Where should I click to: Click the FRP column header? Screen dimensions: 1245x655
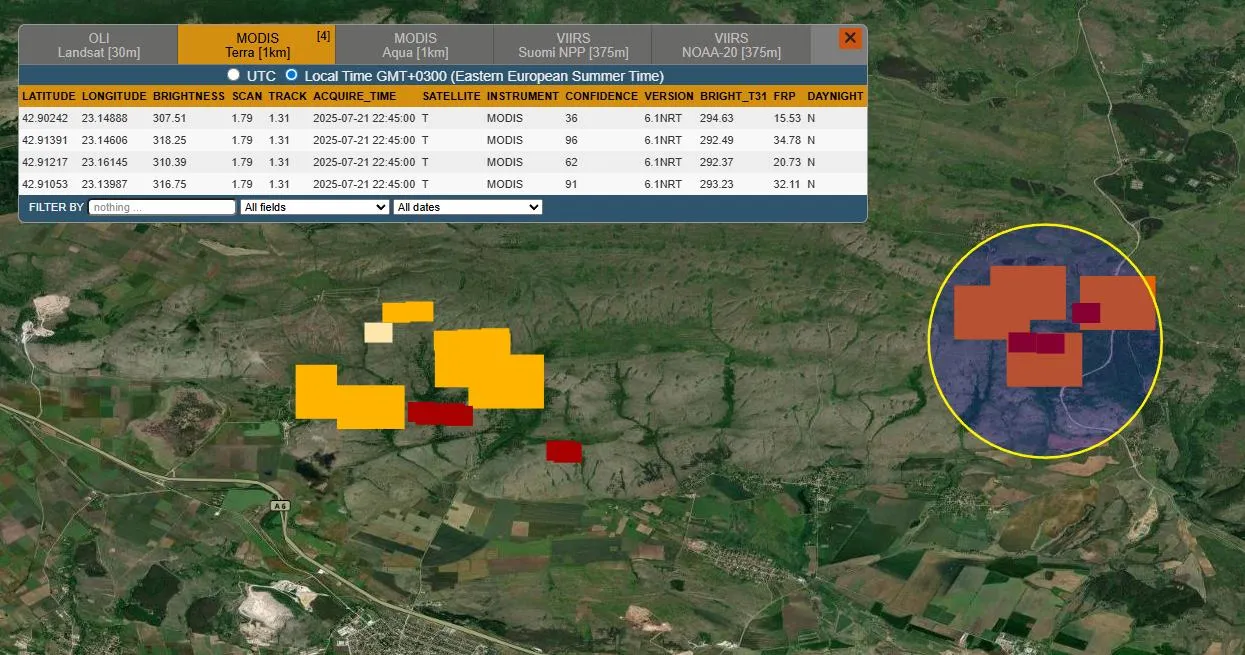pyautogui.click(x=784, y=96)
